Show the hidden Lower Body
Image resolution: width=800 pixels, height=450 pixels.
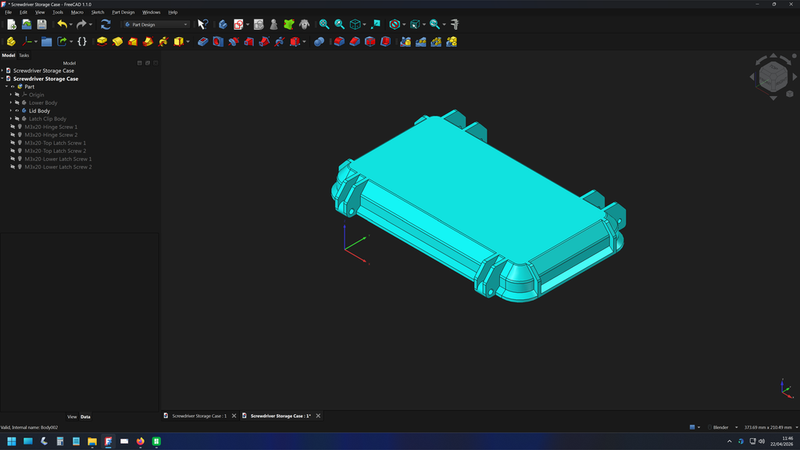(17, 103)
